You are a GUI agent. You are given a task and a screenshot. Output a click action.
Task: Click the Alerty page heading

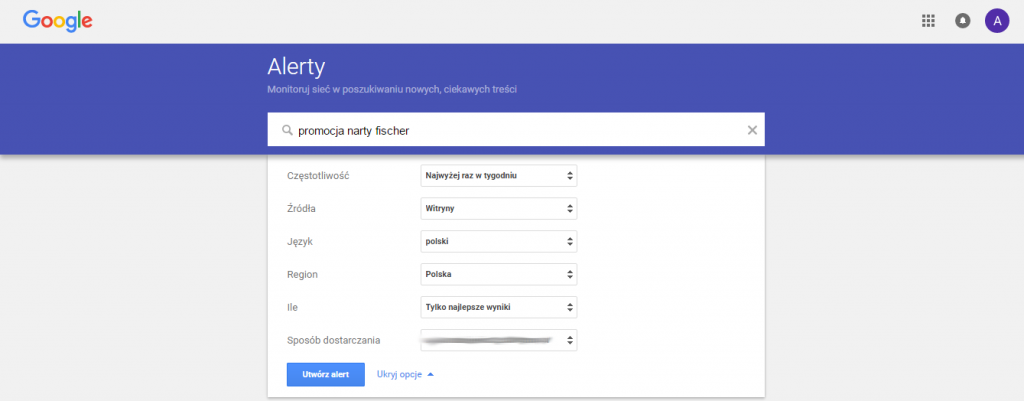[296, 67]
